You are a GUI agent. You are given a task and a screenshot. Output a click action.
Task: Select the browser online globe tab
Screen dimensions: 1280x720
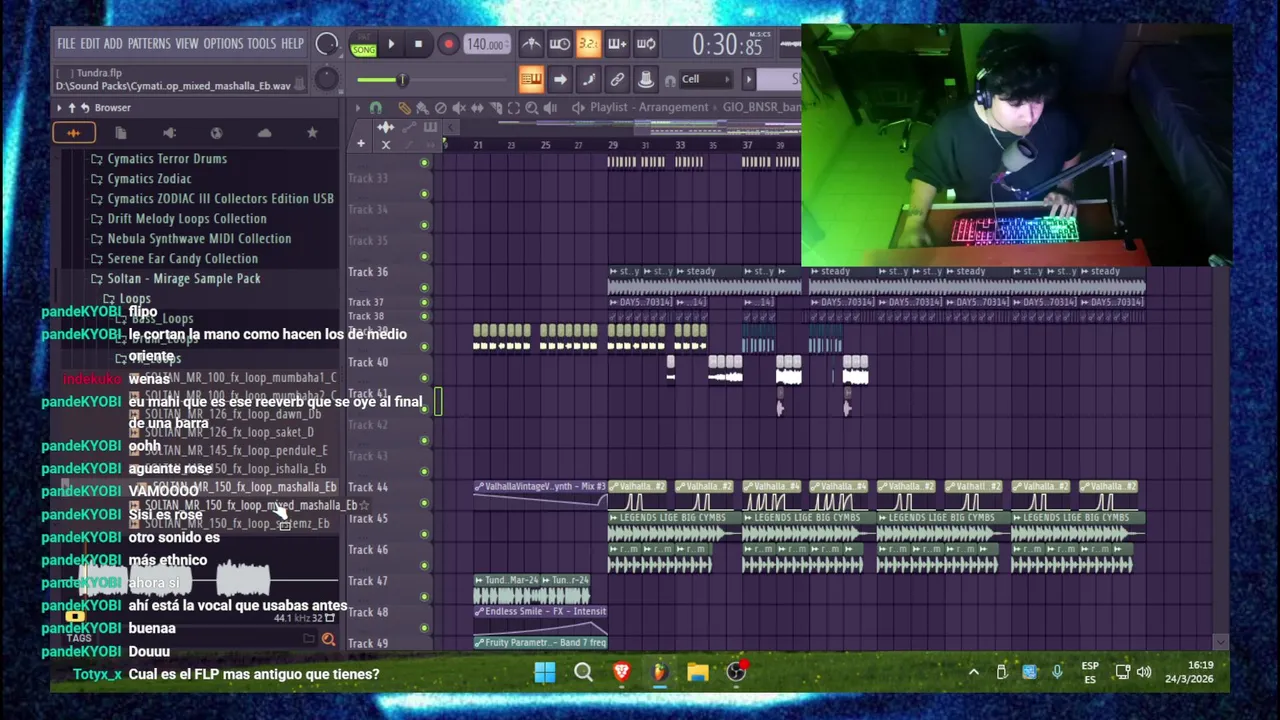tap(216, 132)
